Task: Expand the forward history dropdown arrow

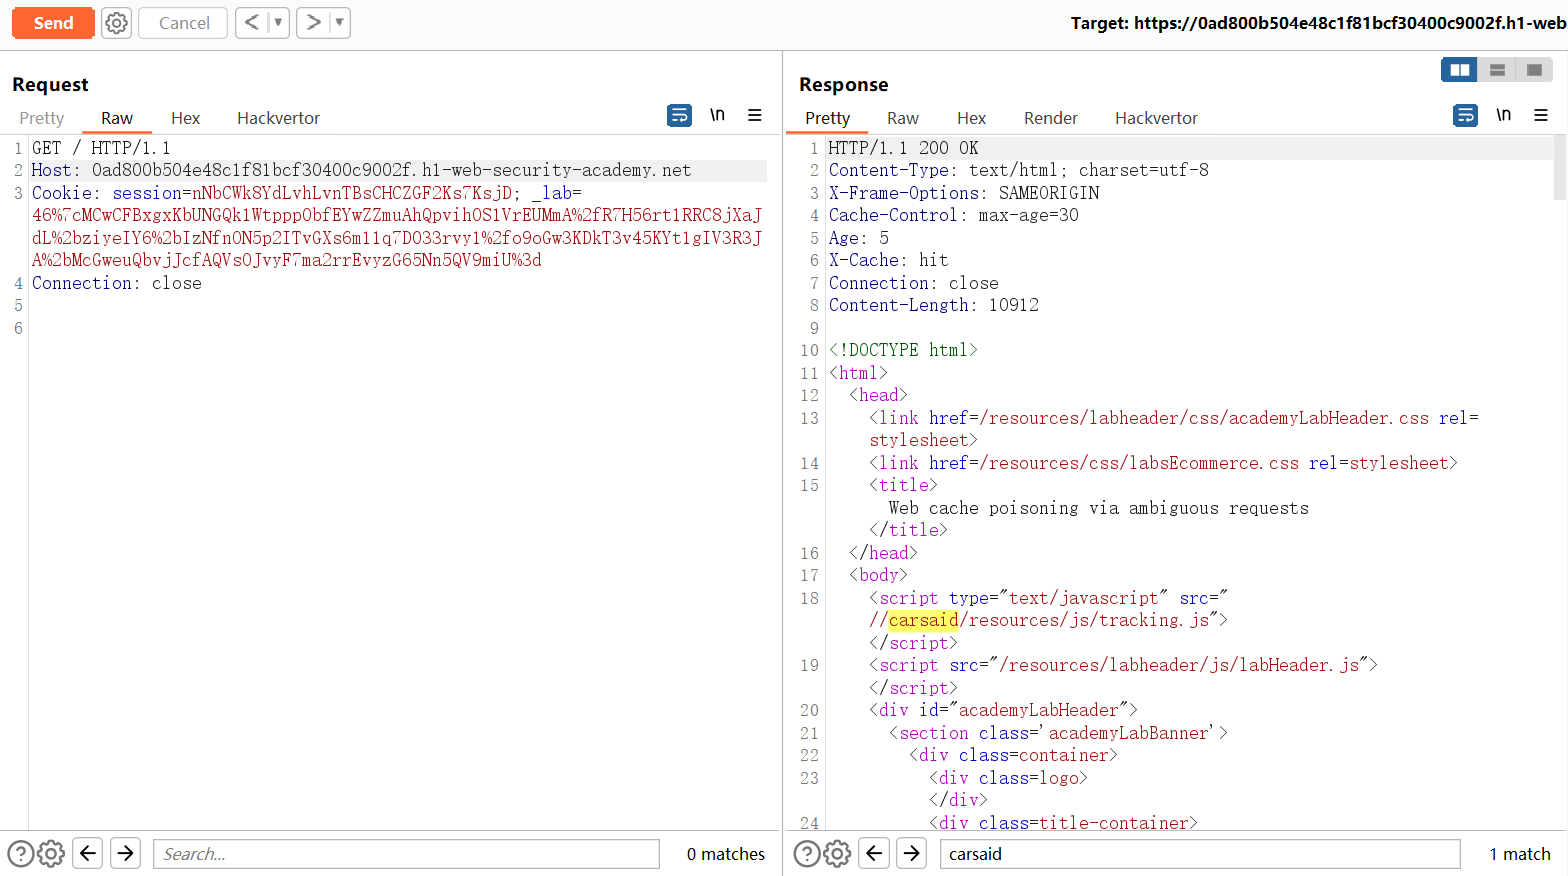Action: (339, 23)
